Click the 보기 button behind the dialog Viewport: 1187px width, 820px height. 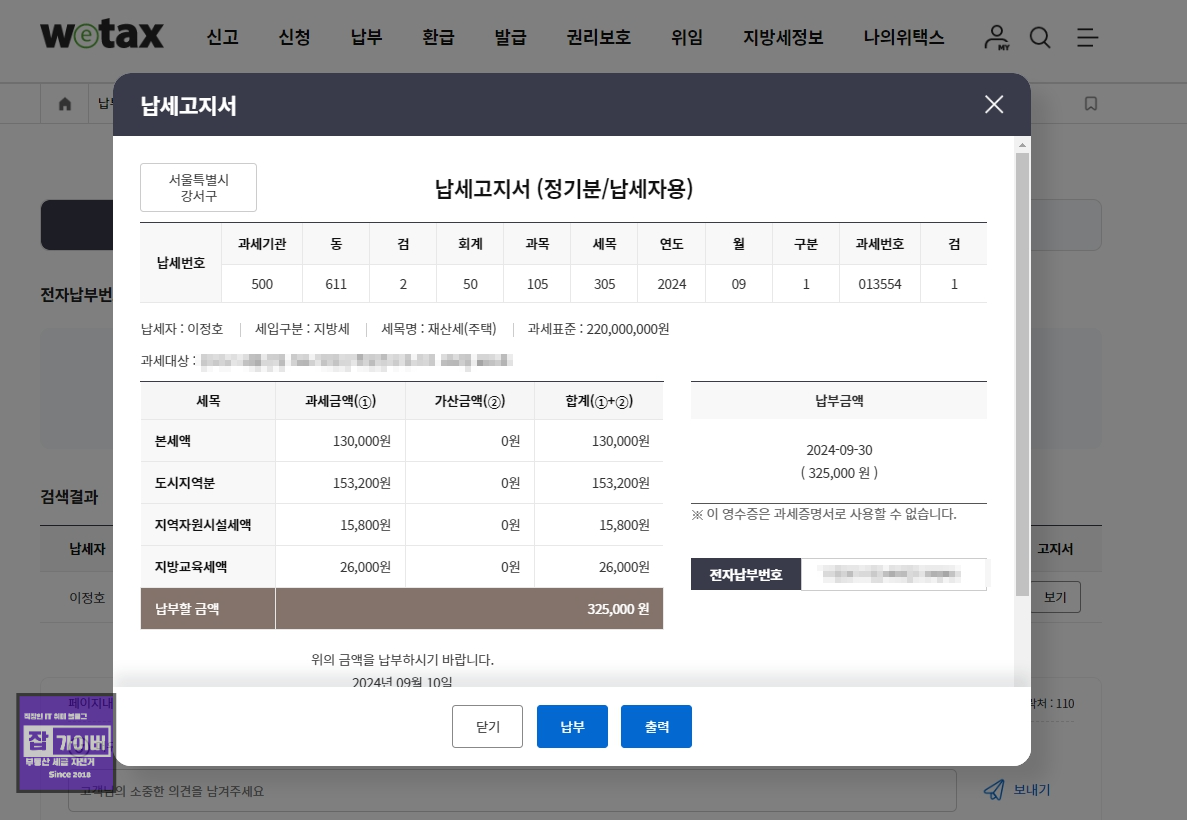coord(1055,597)
